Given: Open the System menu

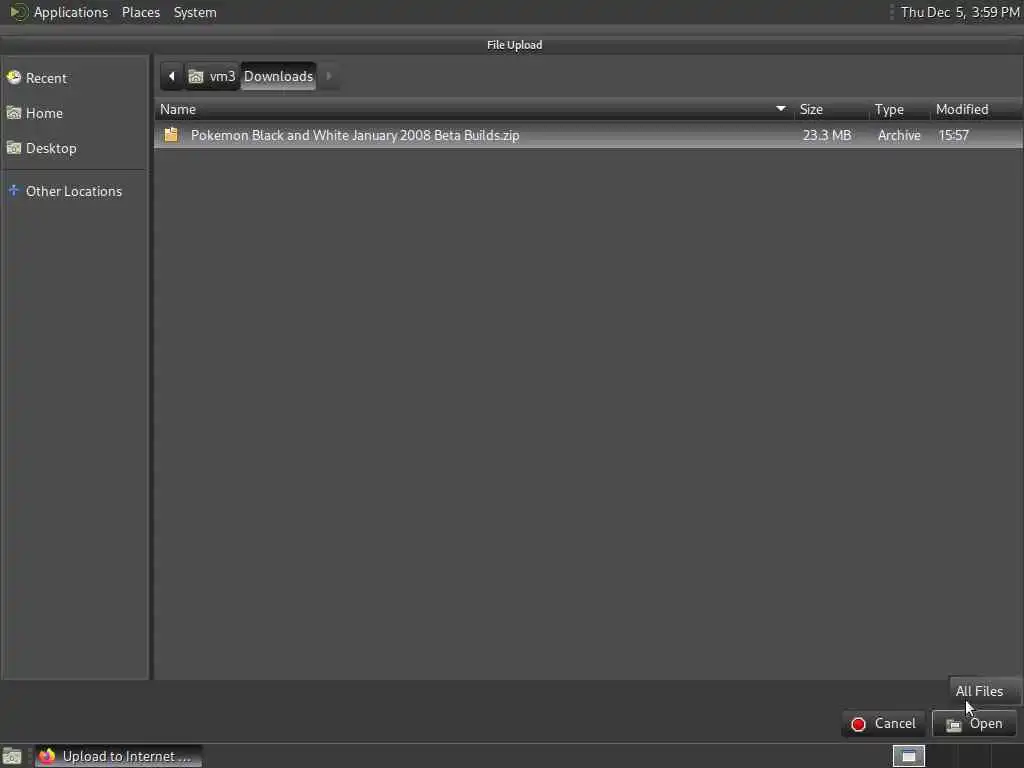Looking at the screenshot, I should click(195, 12).
